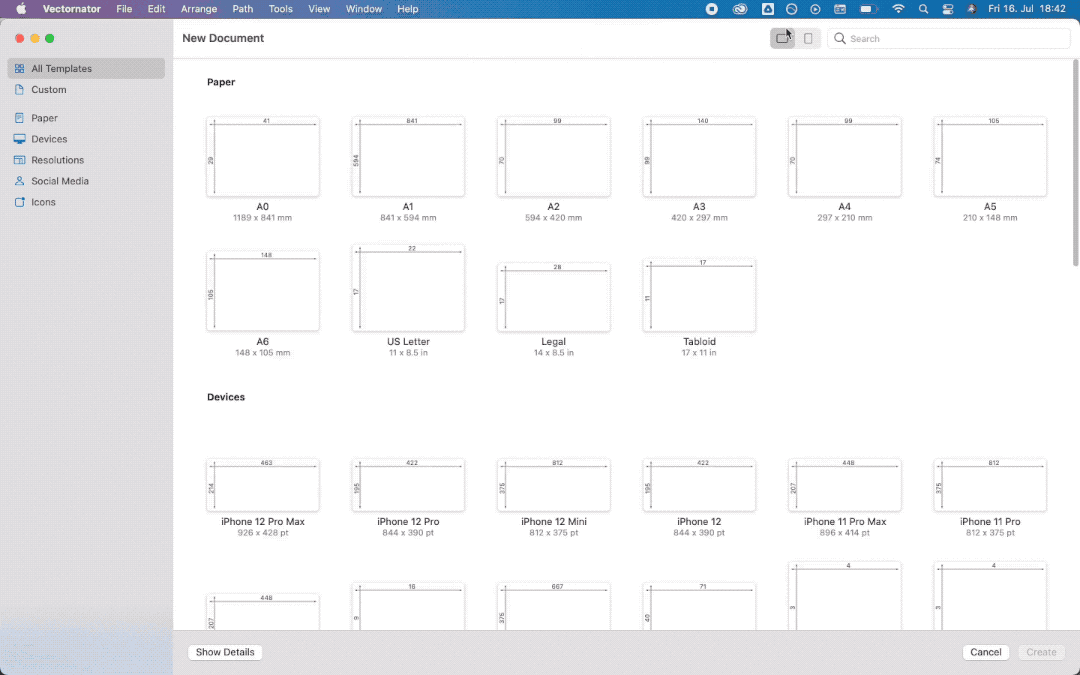Open the Path menu
Image resolution: width=1080 pixels, height=675 pixels.
click(x=242, y=9)
